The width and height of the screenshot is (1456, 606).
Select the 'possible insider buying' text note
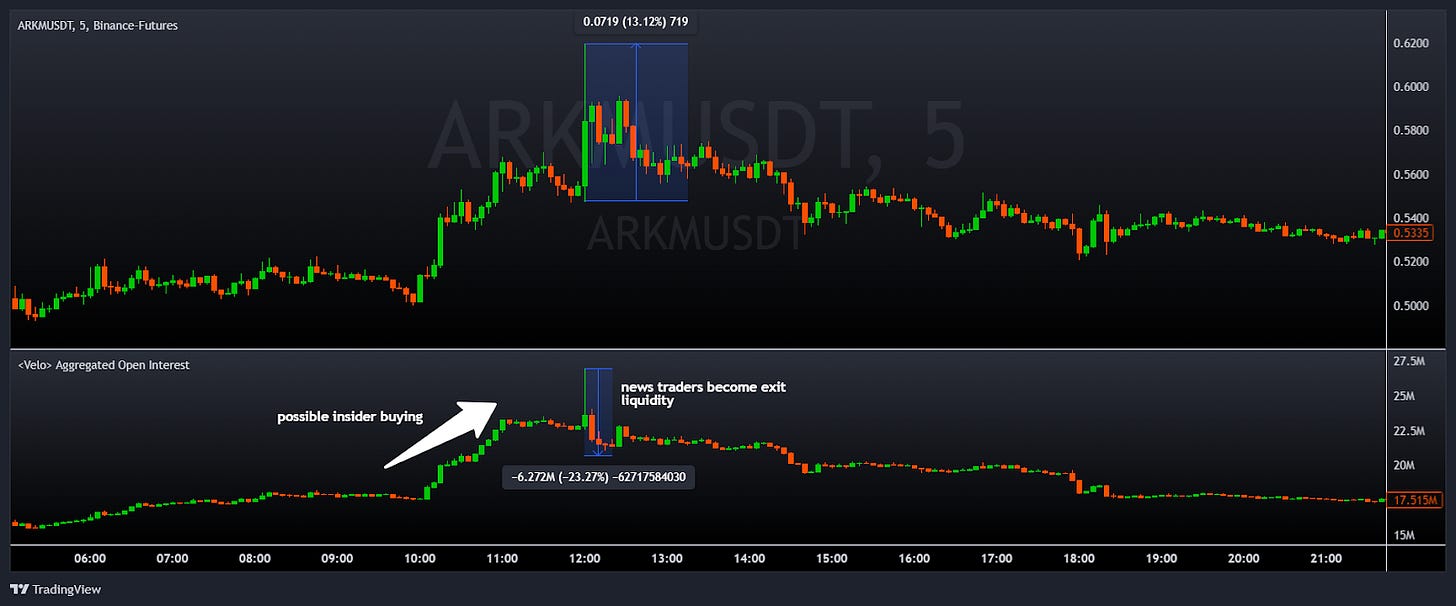coord(350,417)
